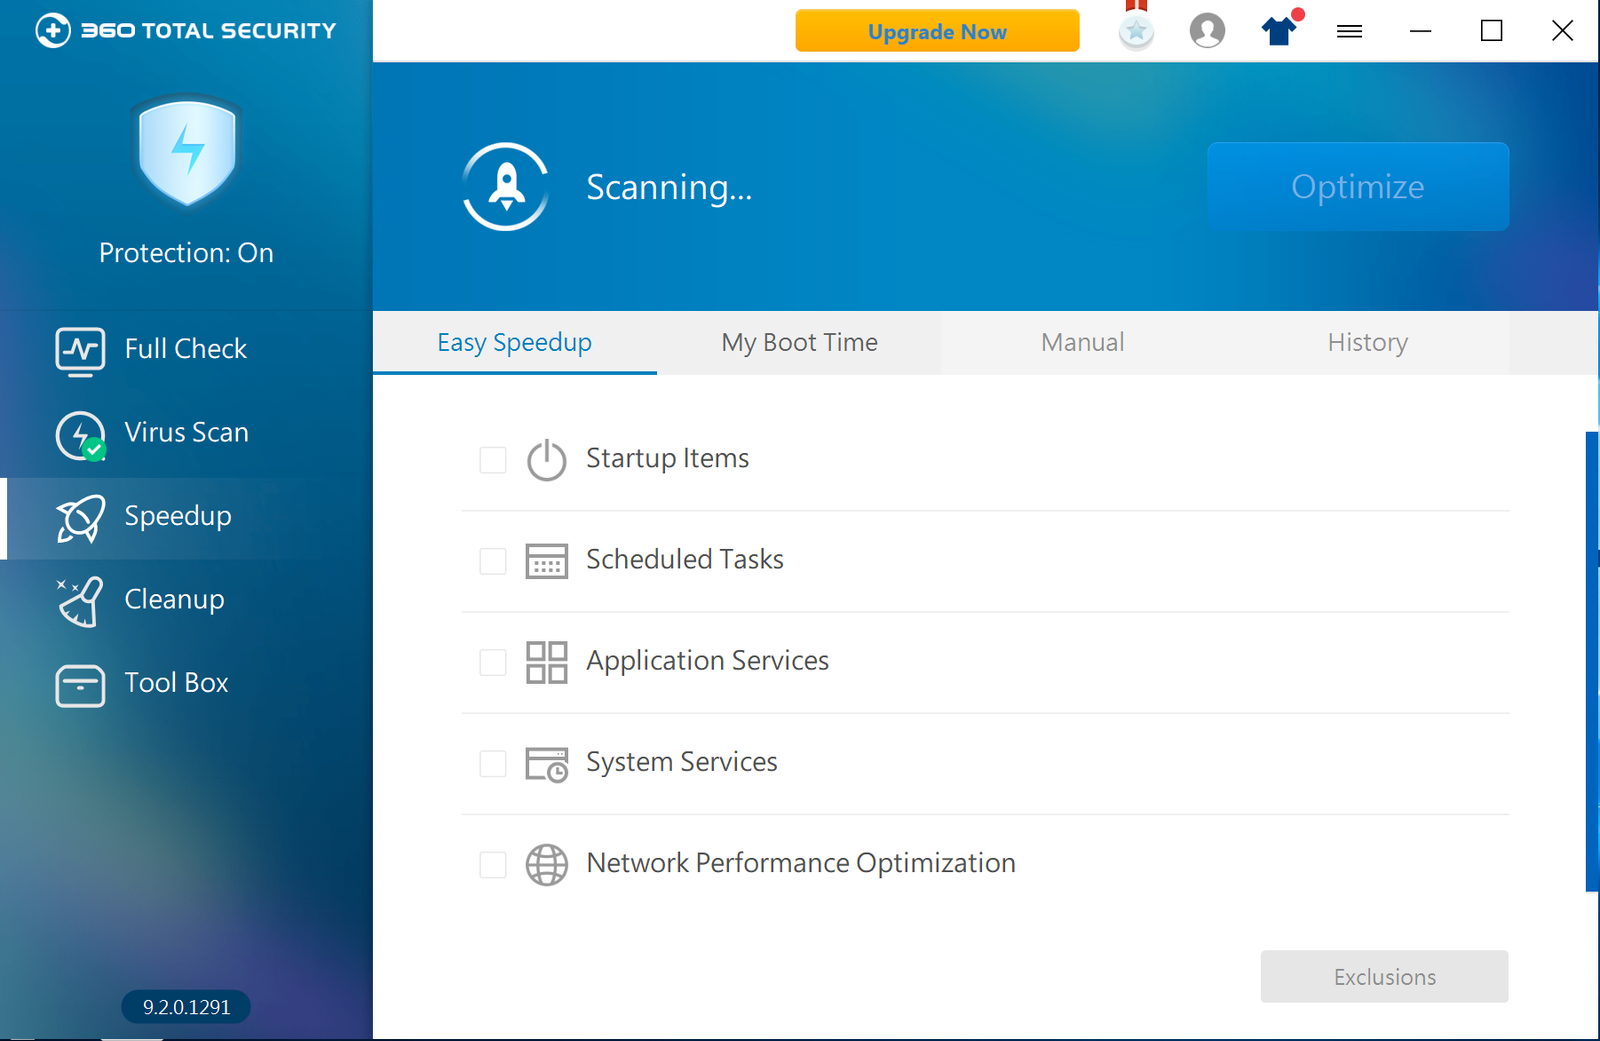
Task: Open the Exclusions settings
Action: 1383,977
